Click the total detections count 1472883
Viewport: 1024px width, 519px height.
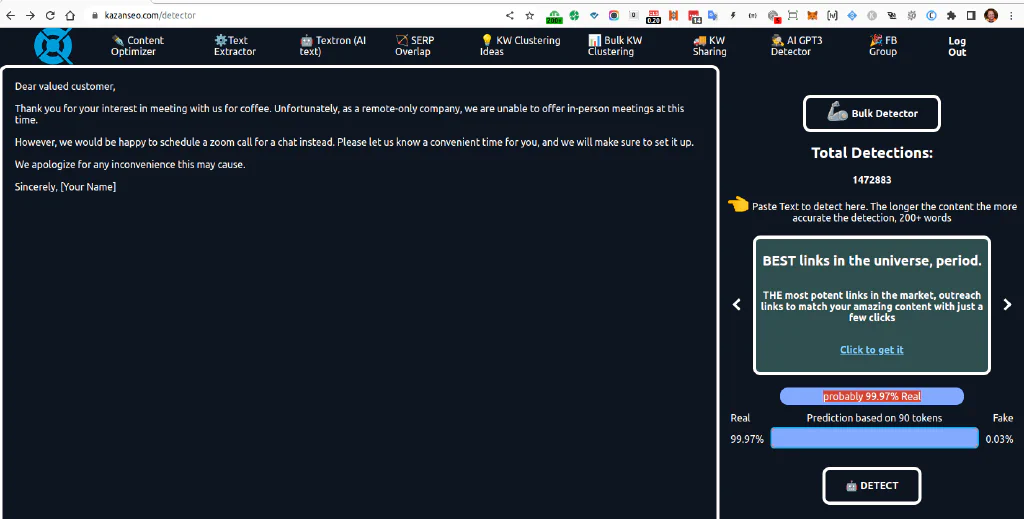871,180
